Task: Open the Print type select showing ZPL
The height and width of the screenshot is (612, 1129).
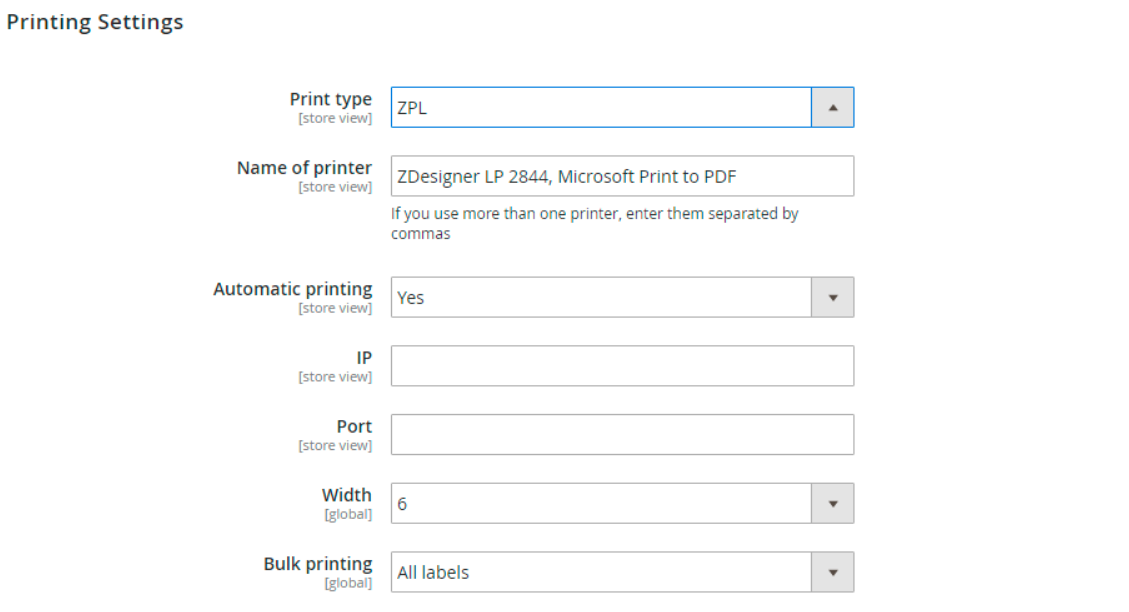Action: [x=622, y=107]
